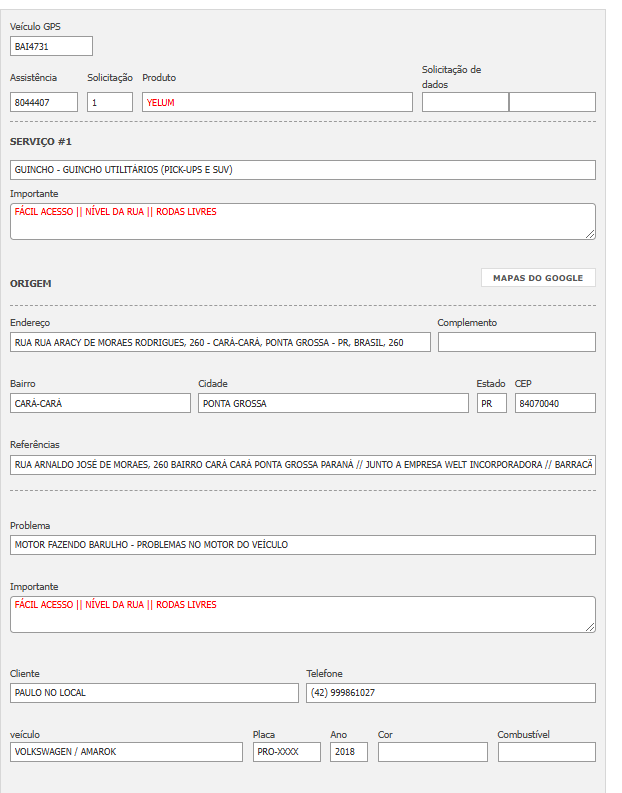Click the first empty Solicitação de dados box
Screen dimensions: 622x793
465,102
